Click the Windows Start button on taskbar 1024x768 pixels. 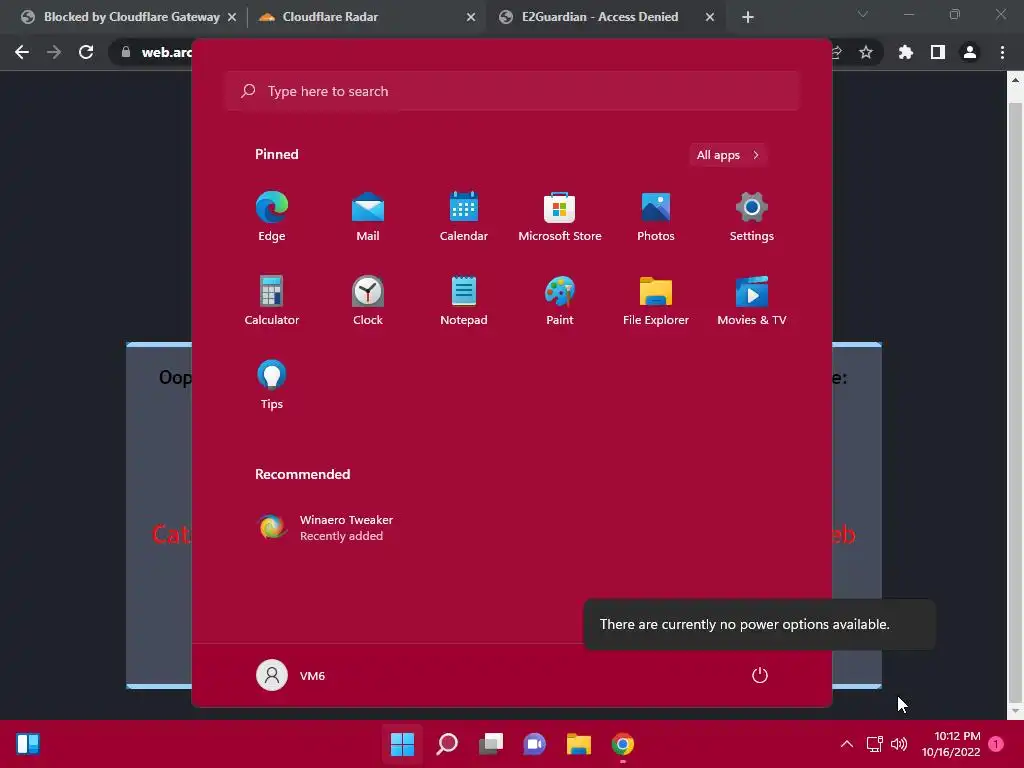pyautogui.click(x=402, y=744)
